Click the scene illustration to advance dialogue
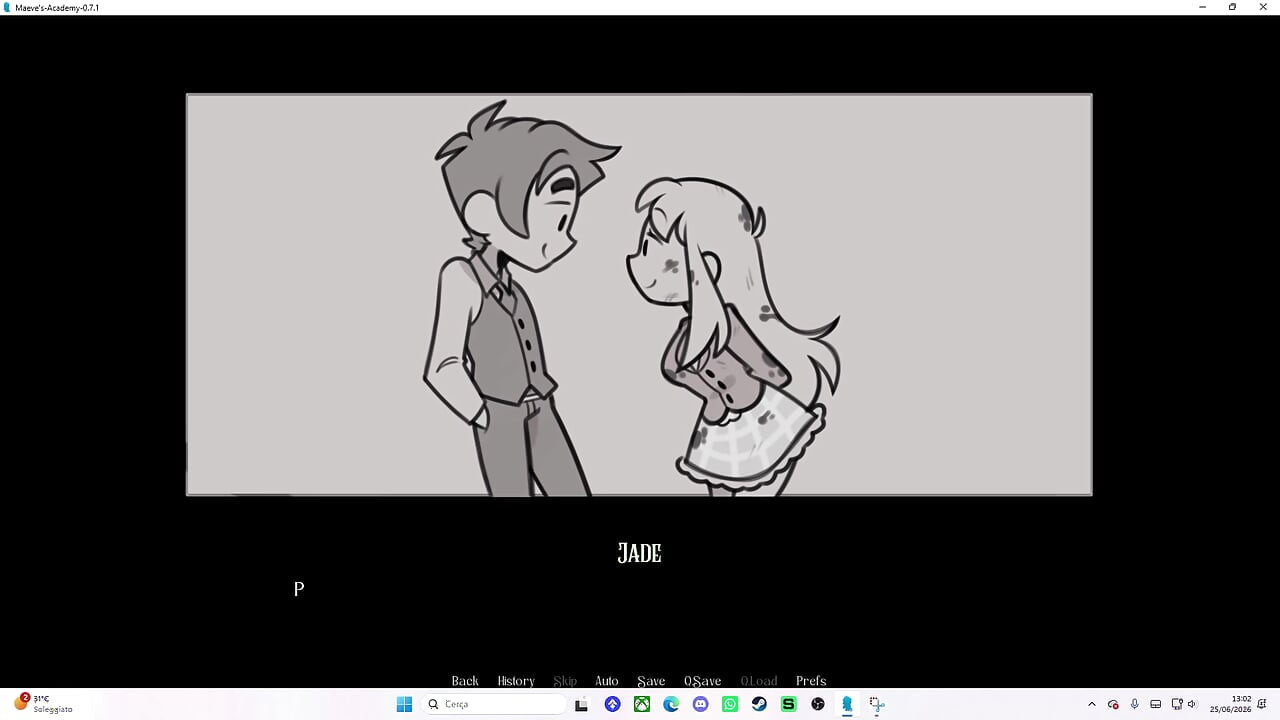 pos(639,295)
